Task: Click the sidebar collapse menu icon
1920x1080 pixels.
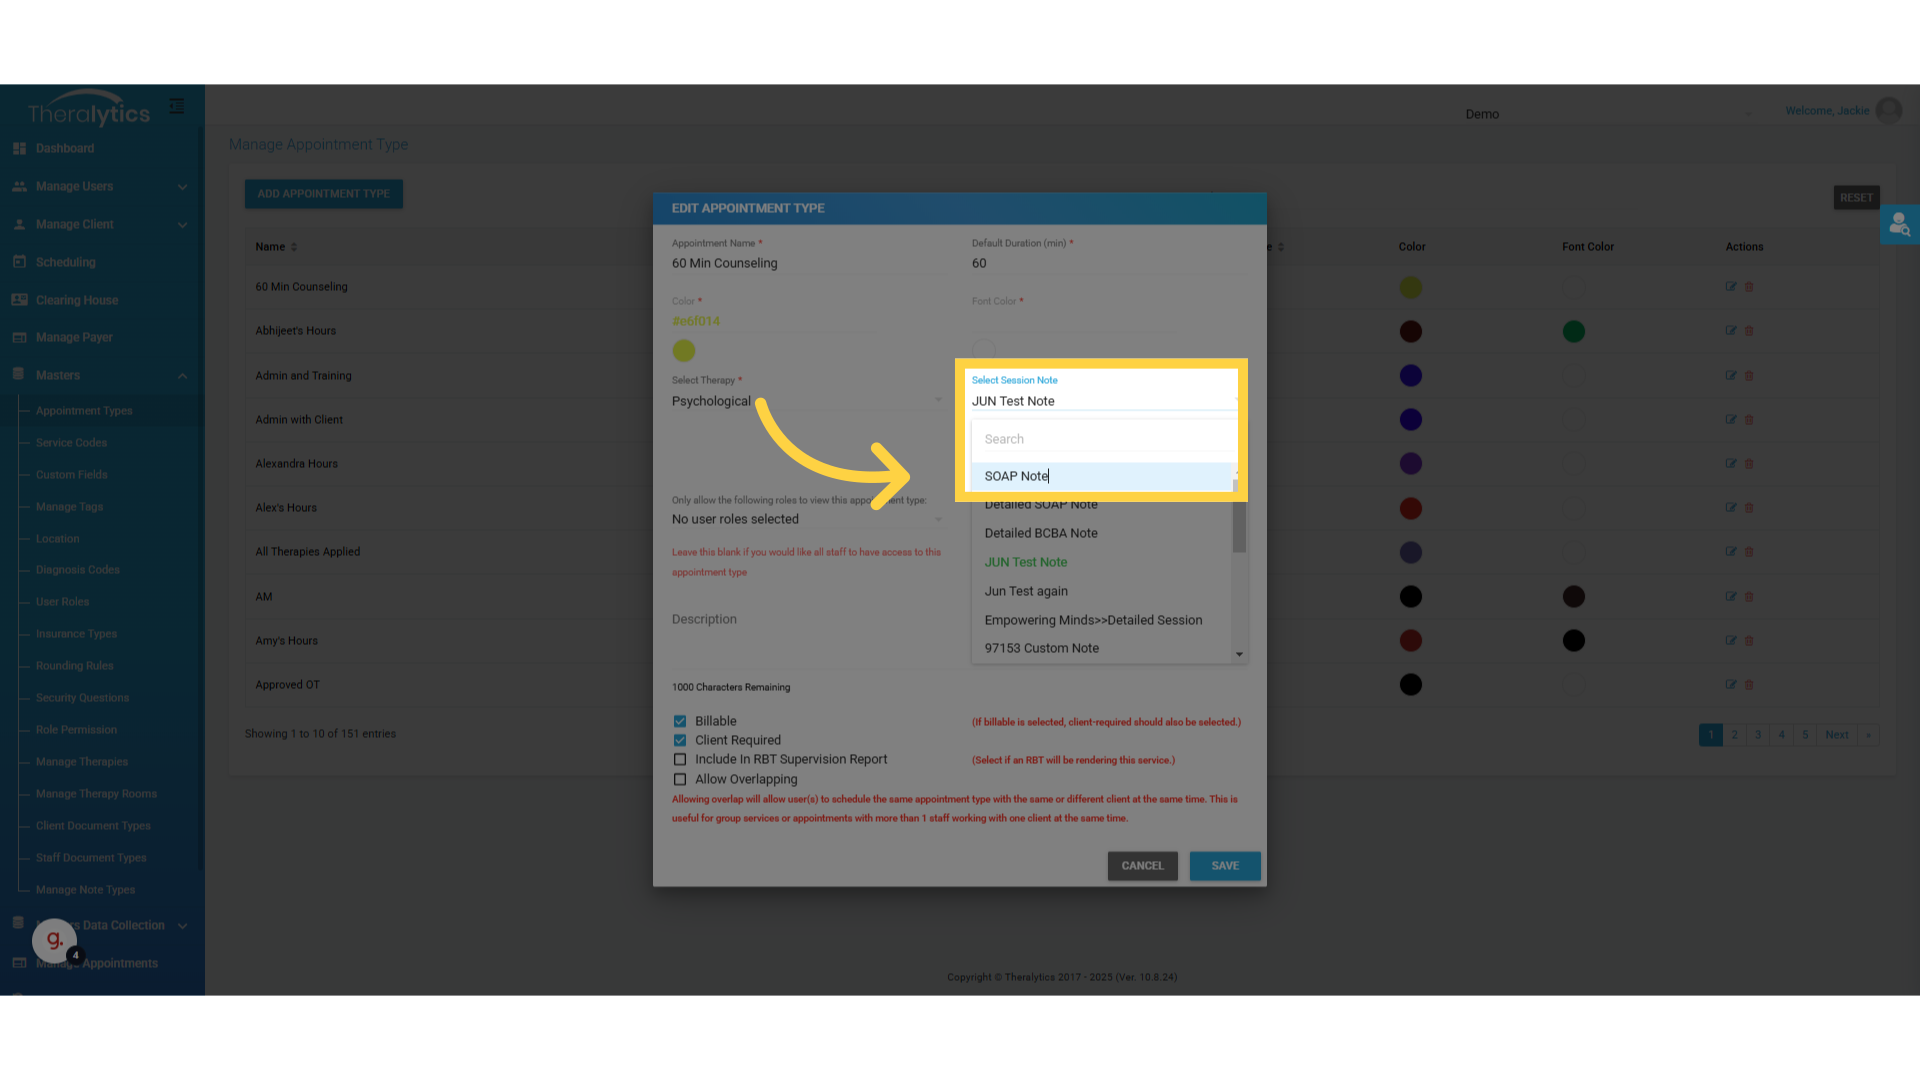Action: click(177, 106)
